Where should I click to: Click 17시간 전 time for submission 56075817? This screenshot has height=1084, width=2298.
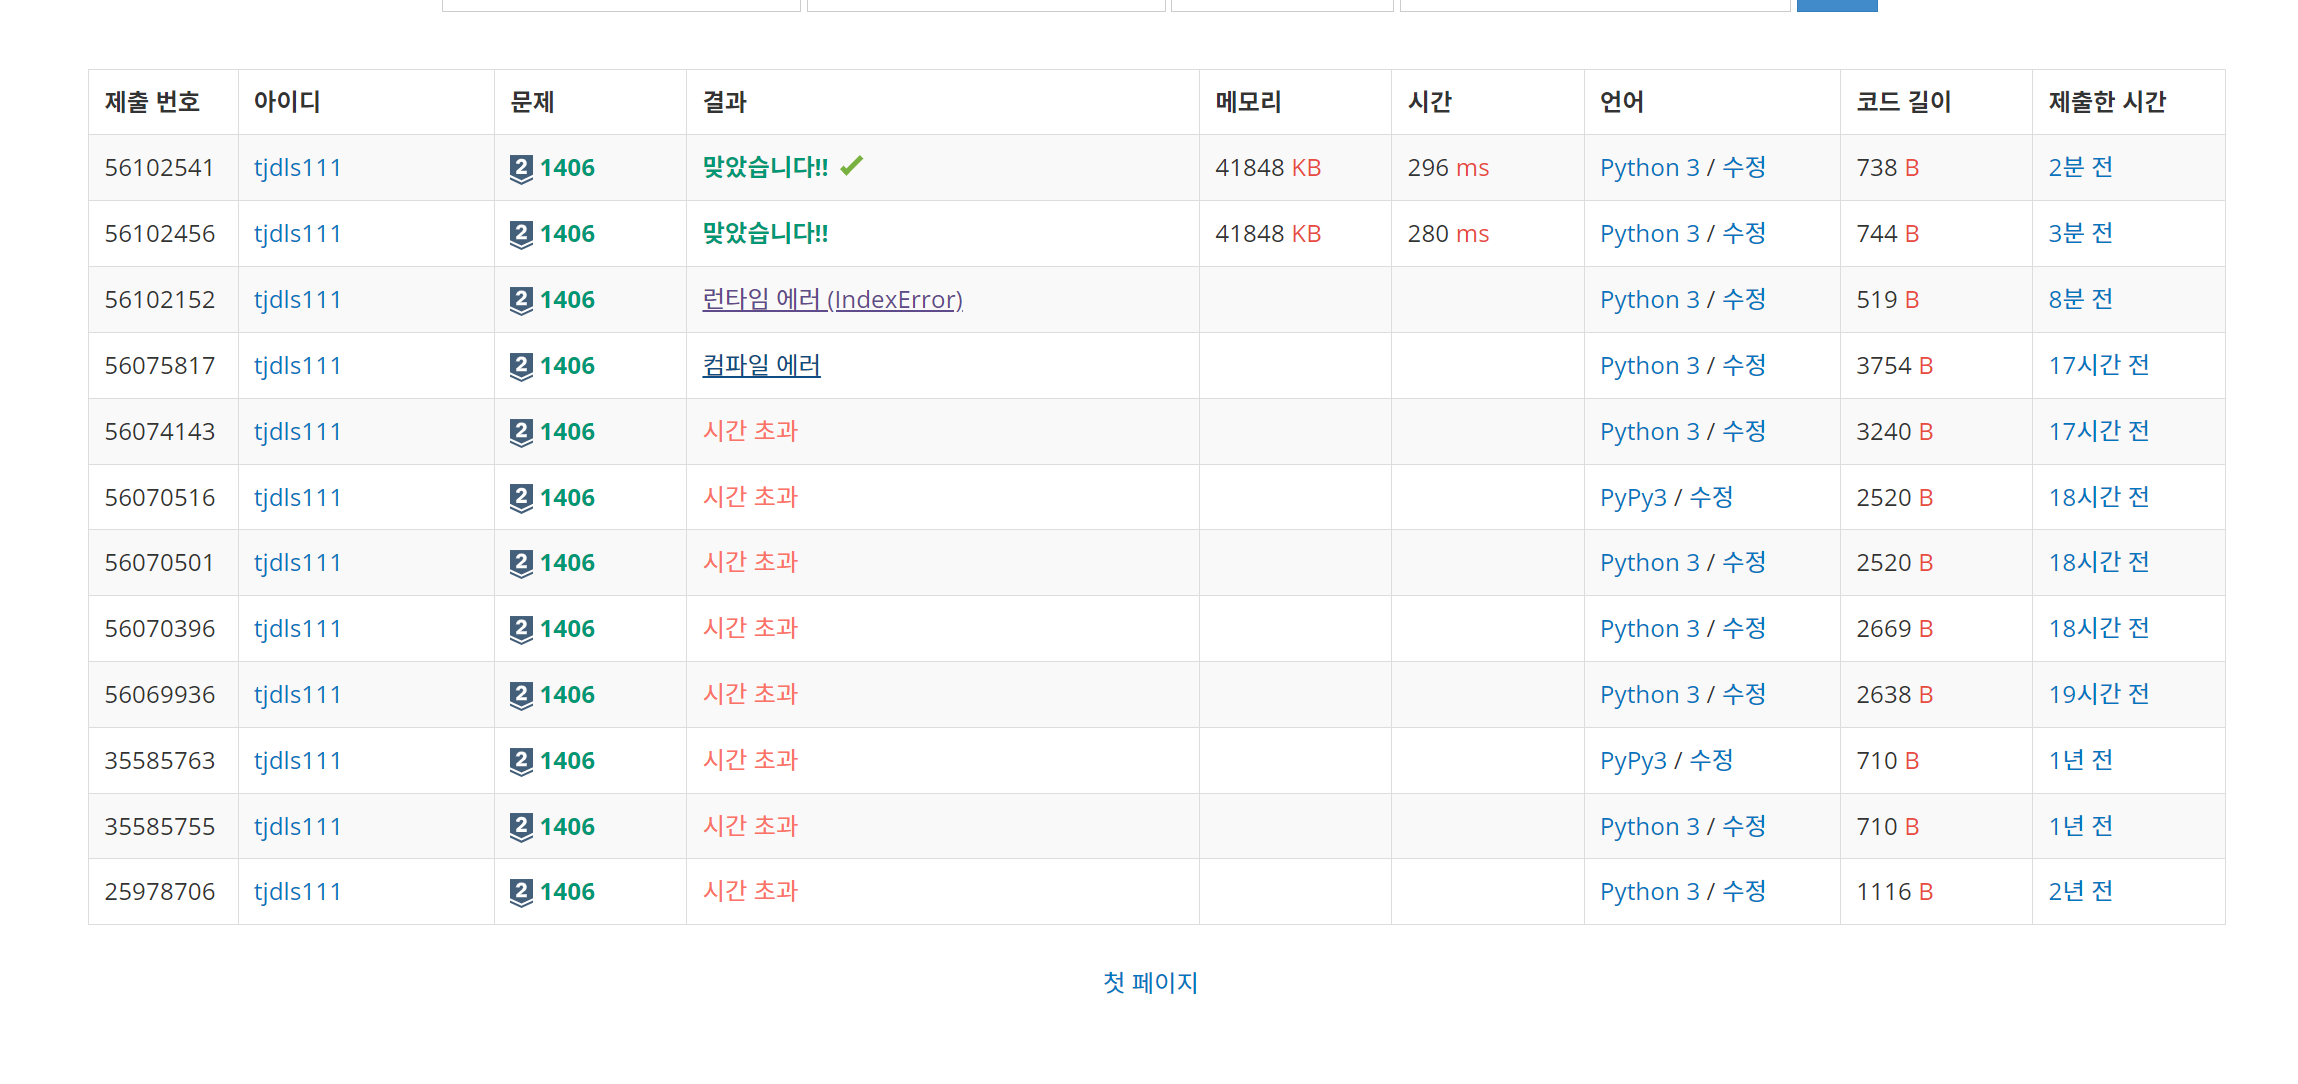tap(2098, 366)
